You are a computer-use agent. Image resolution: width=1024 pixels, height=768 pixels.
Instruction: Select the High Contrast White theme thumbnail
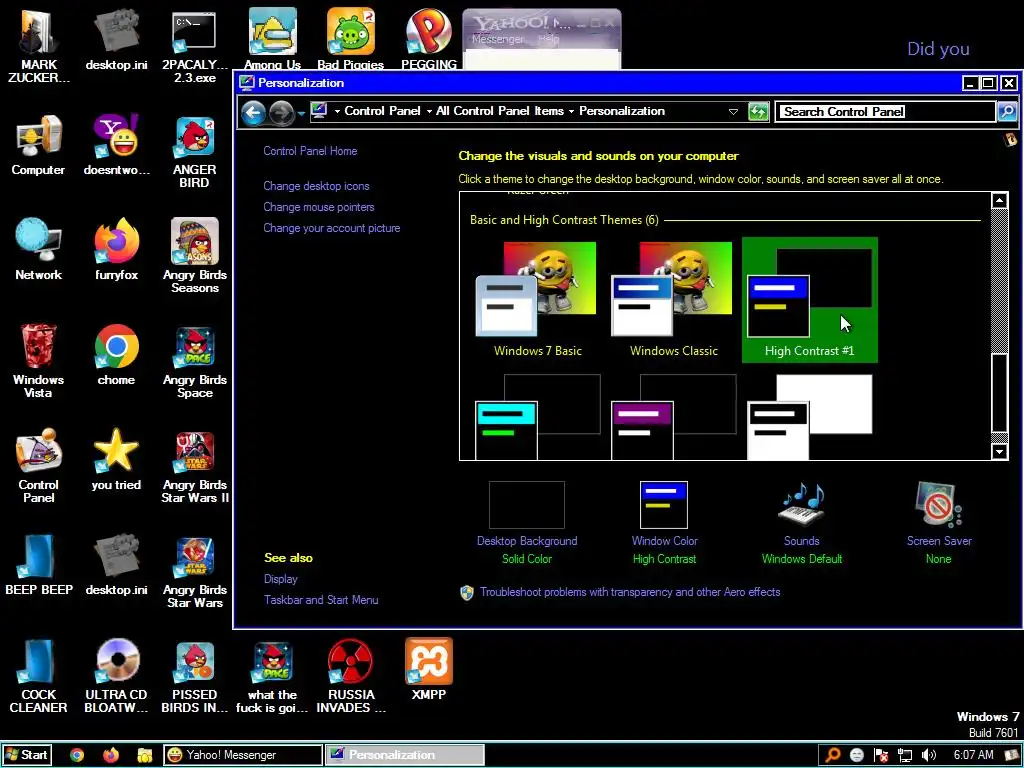click(810, 417)
